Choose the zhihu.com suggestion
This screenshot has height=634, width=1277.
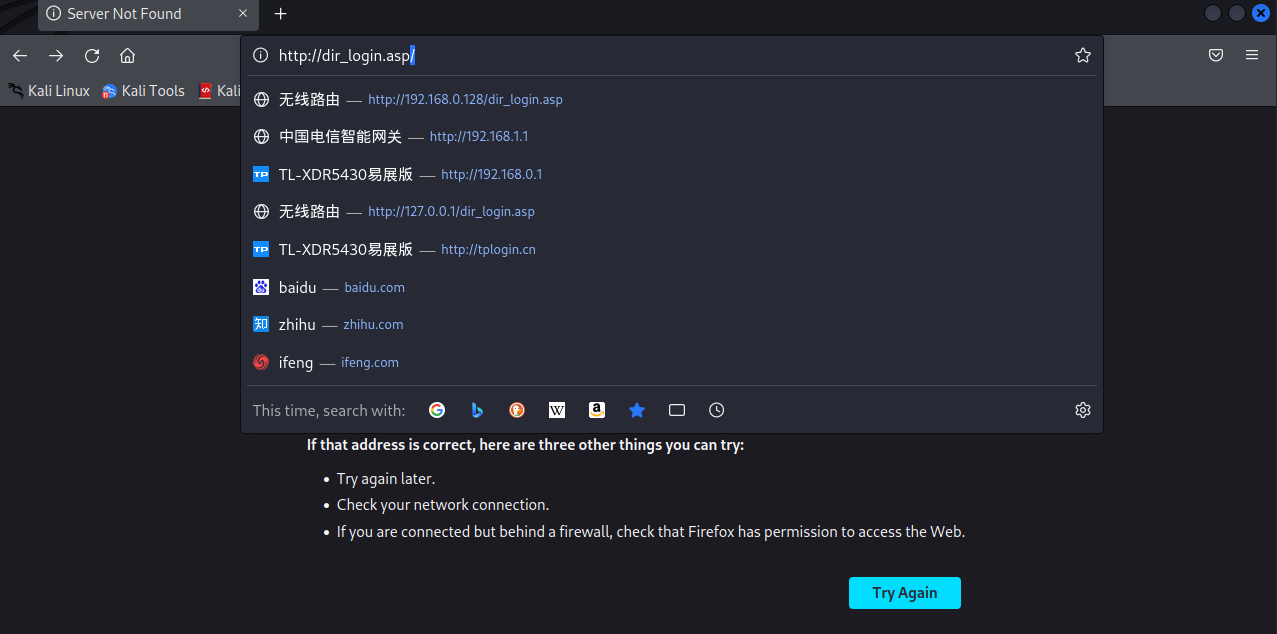point(672,325)
